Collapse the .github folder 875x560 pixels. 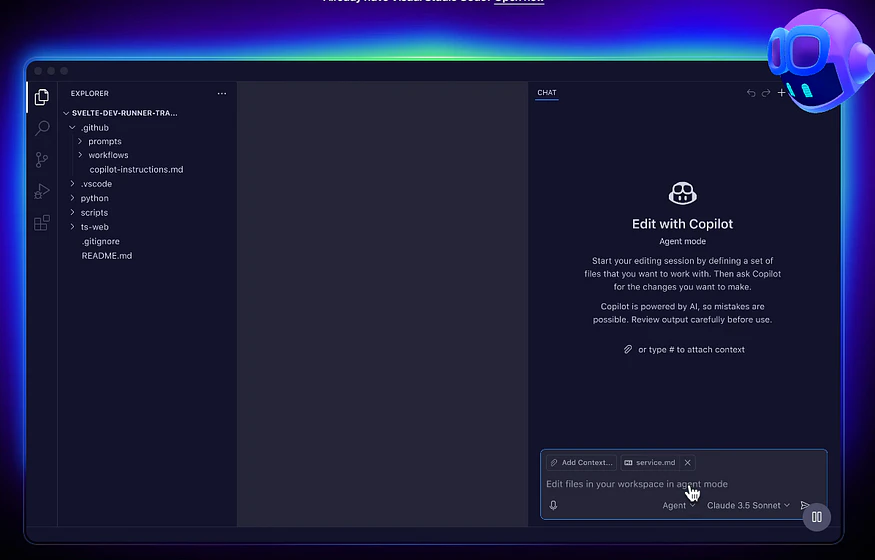pos(72,128)
